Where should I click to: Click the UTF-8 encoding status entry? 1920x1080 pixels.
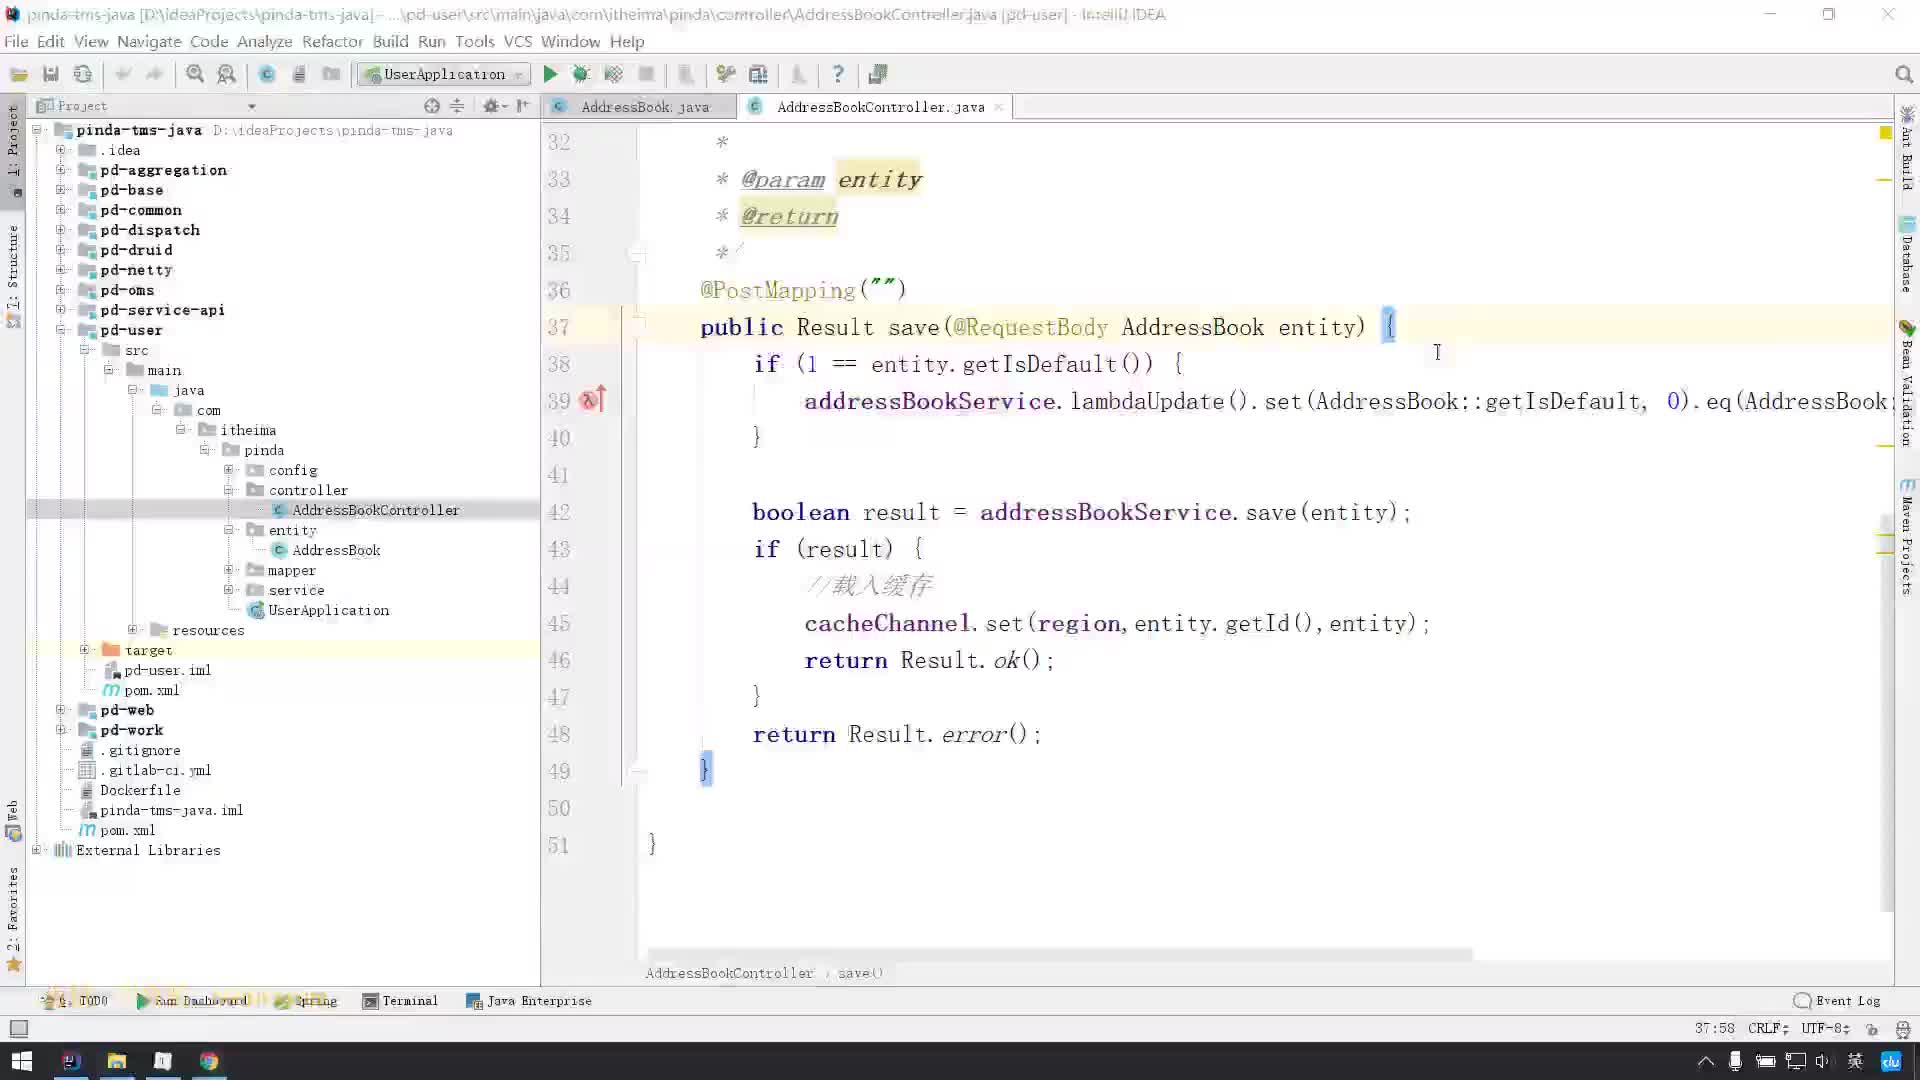[x=1825, y=1028]
